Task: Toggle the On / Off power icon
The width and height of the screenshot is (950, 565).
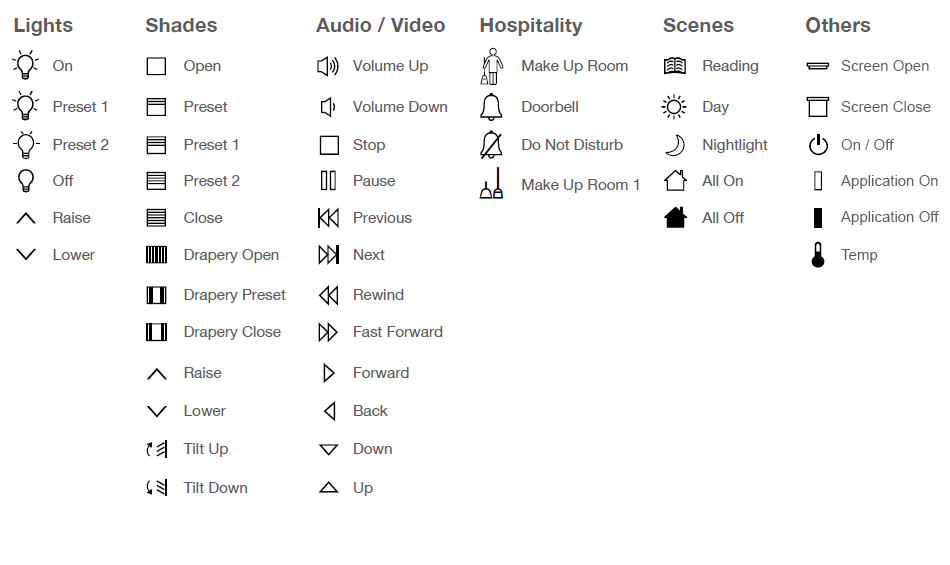Action: (818, 145)
